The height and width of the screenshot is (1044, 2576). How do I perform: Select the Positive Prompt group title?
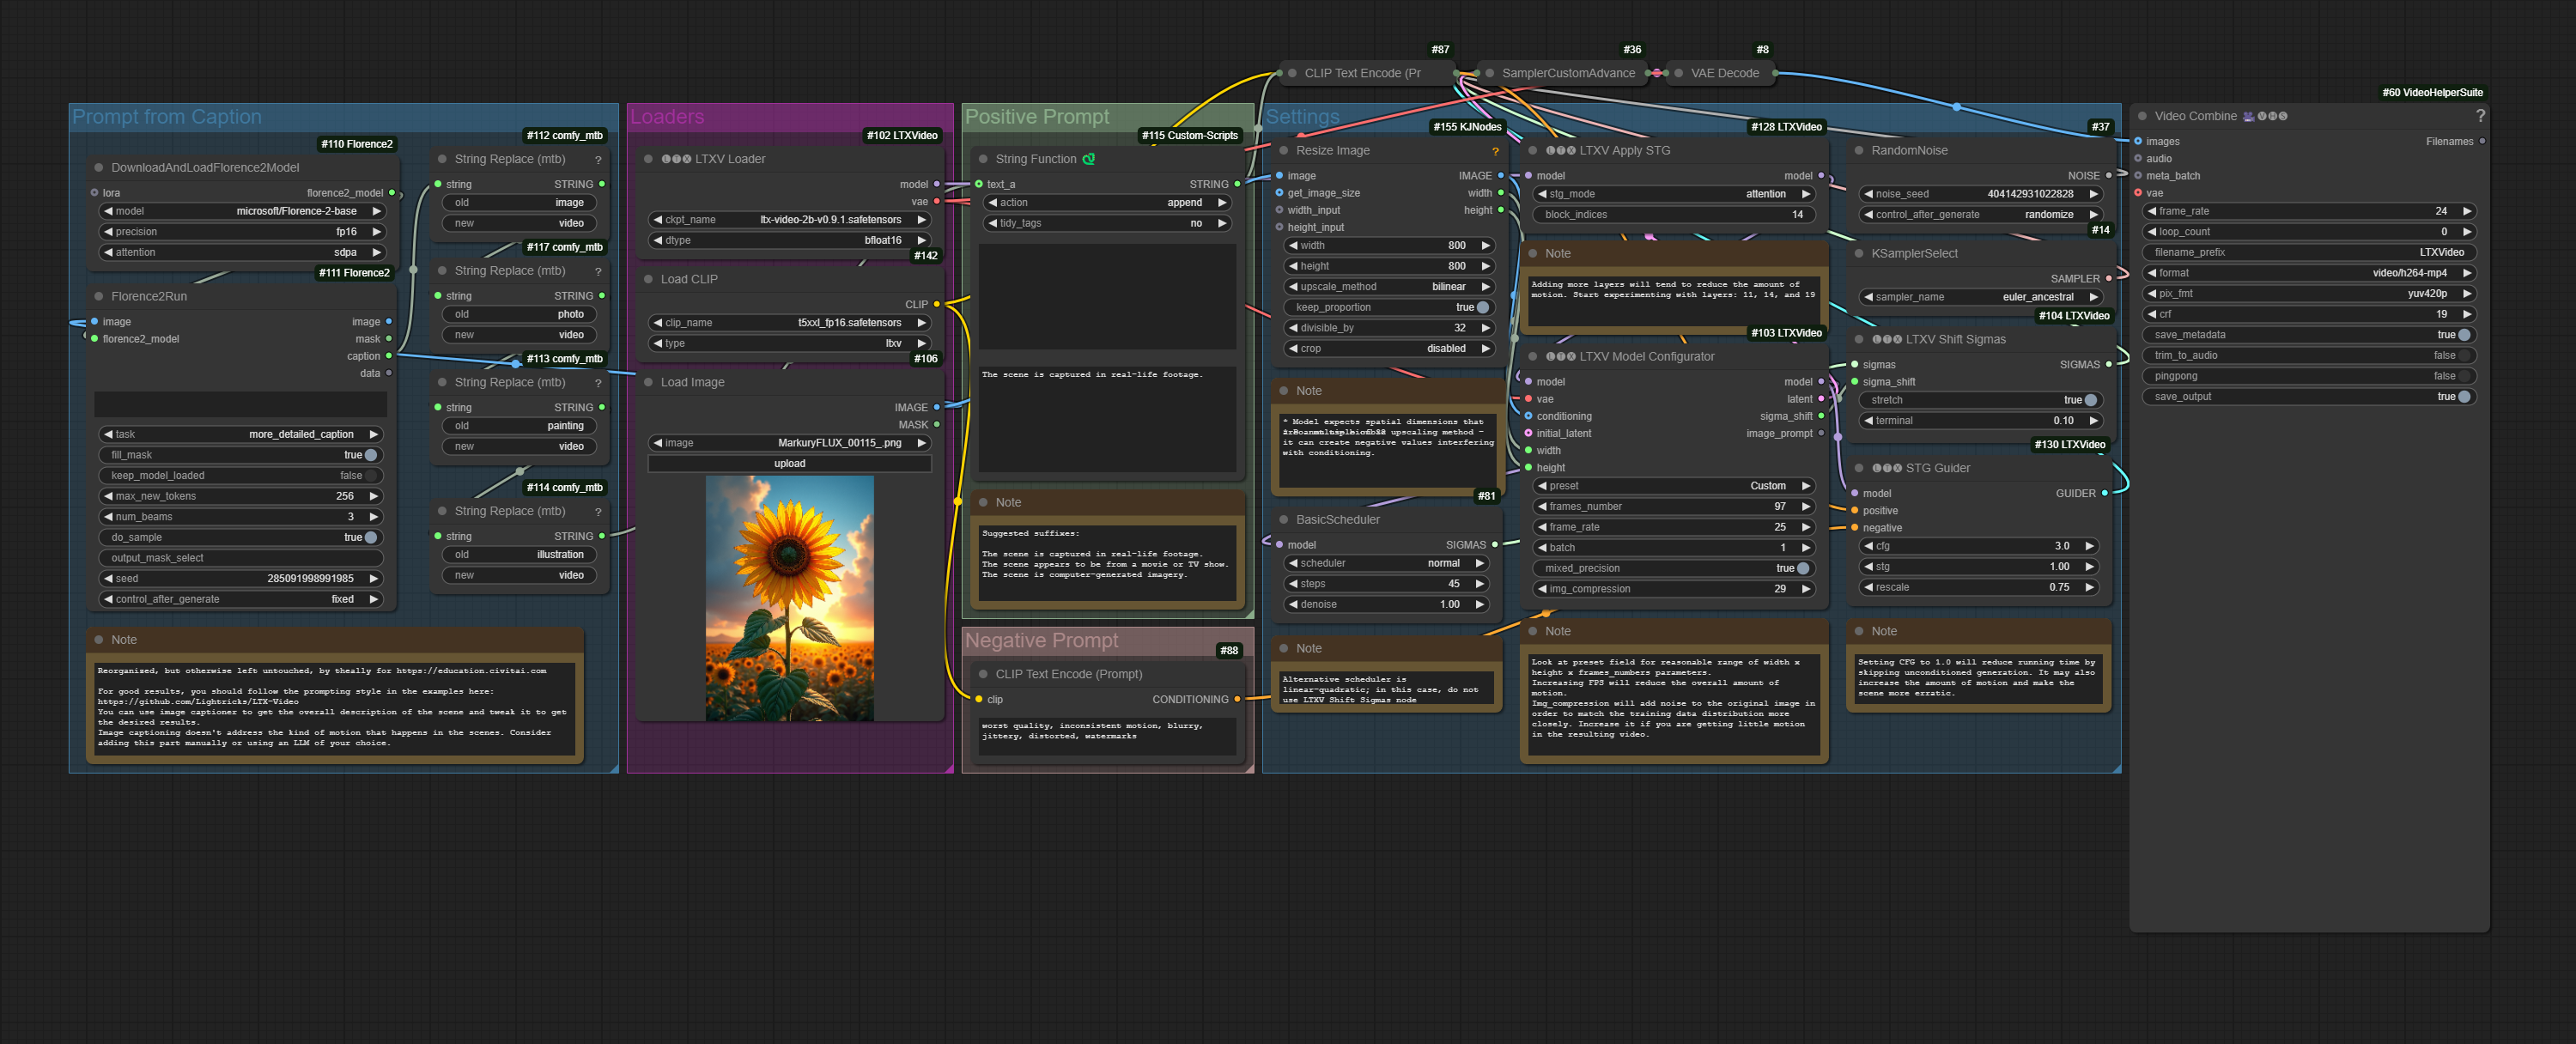(x=1036, y=117)
